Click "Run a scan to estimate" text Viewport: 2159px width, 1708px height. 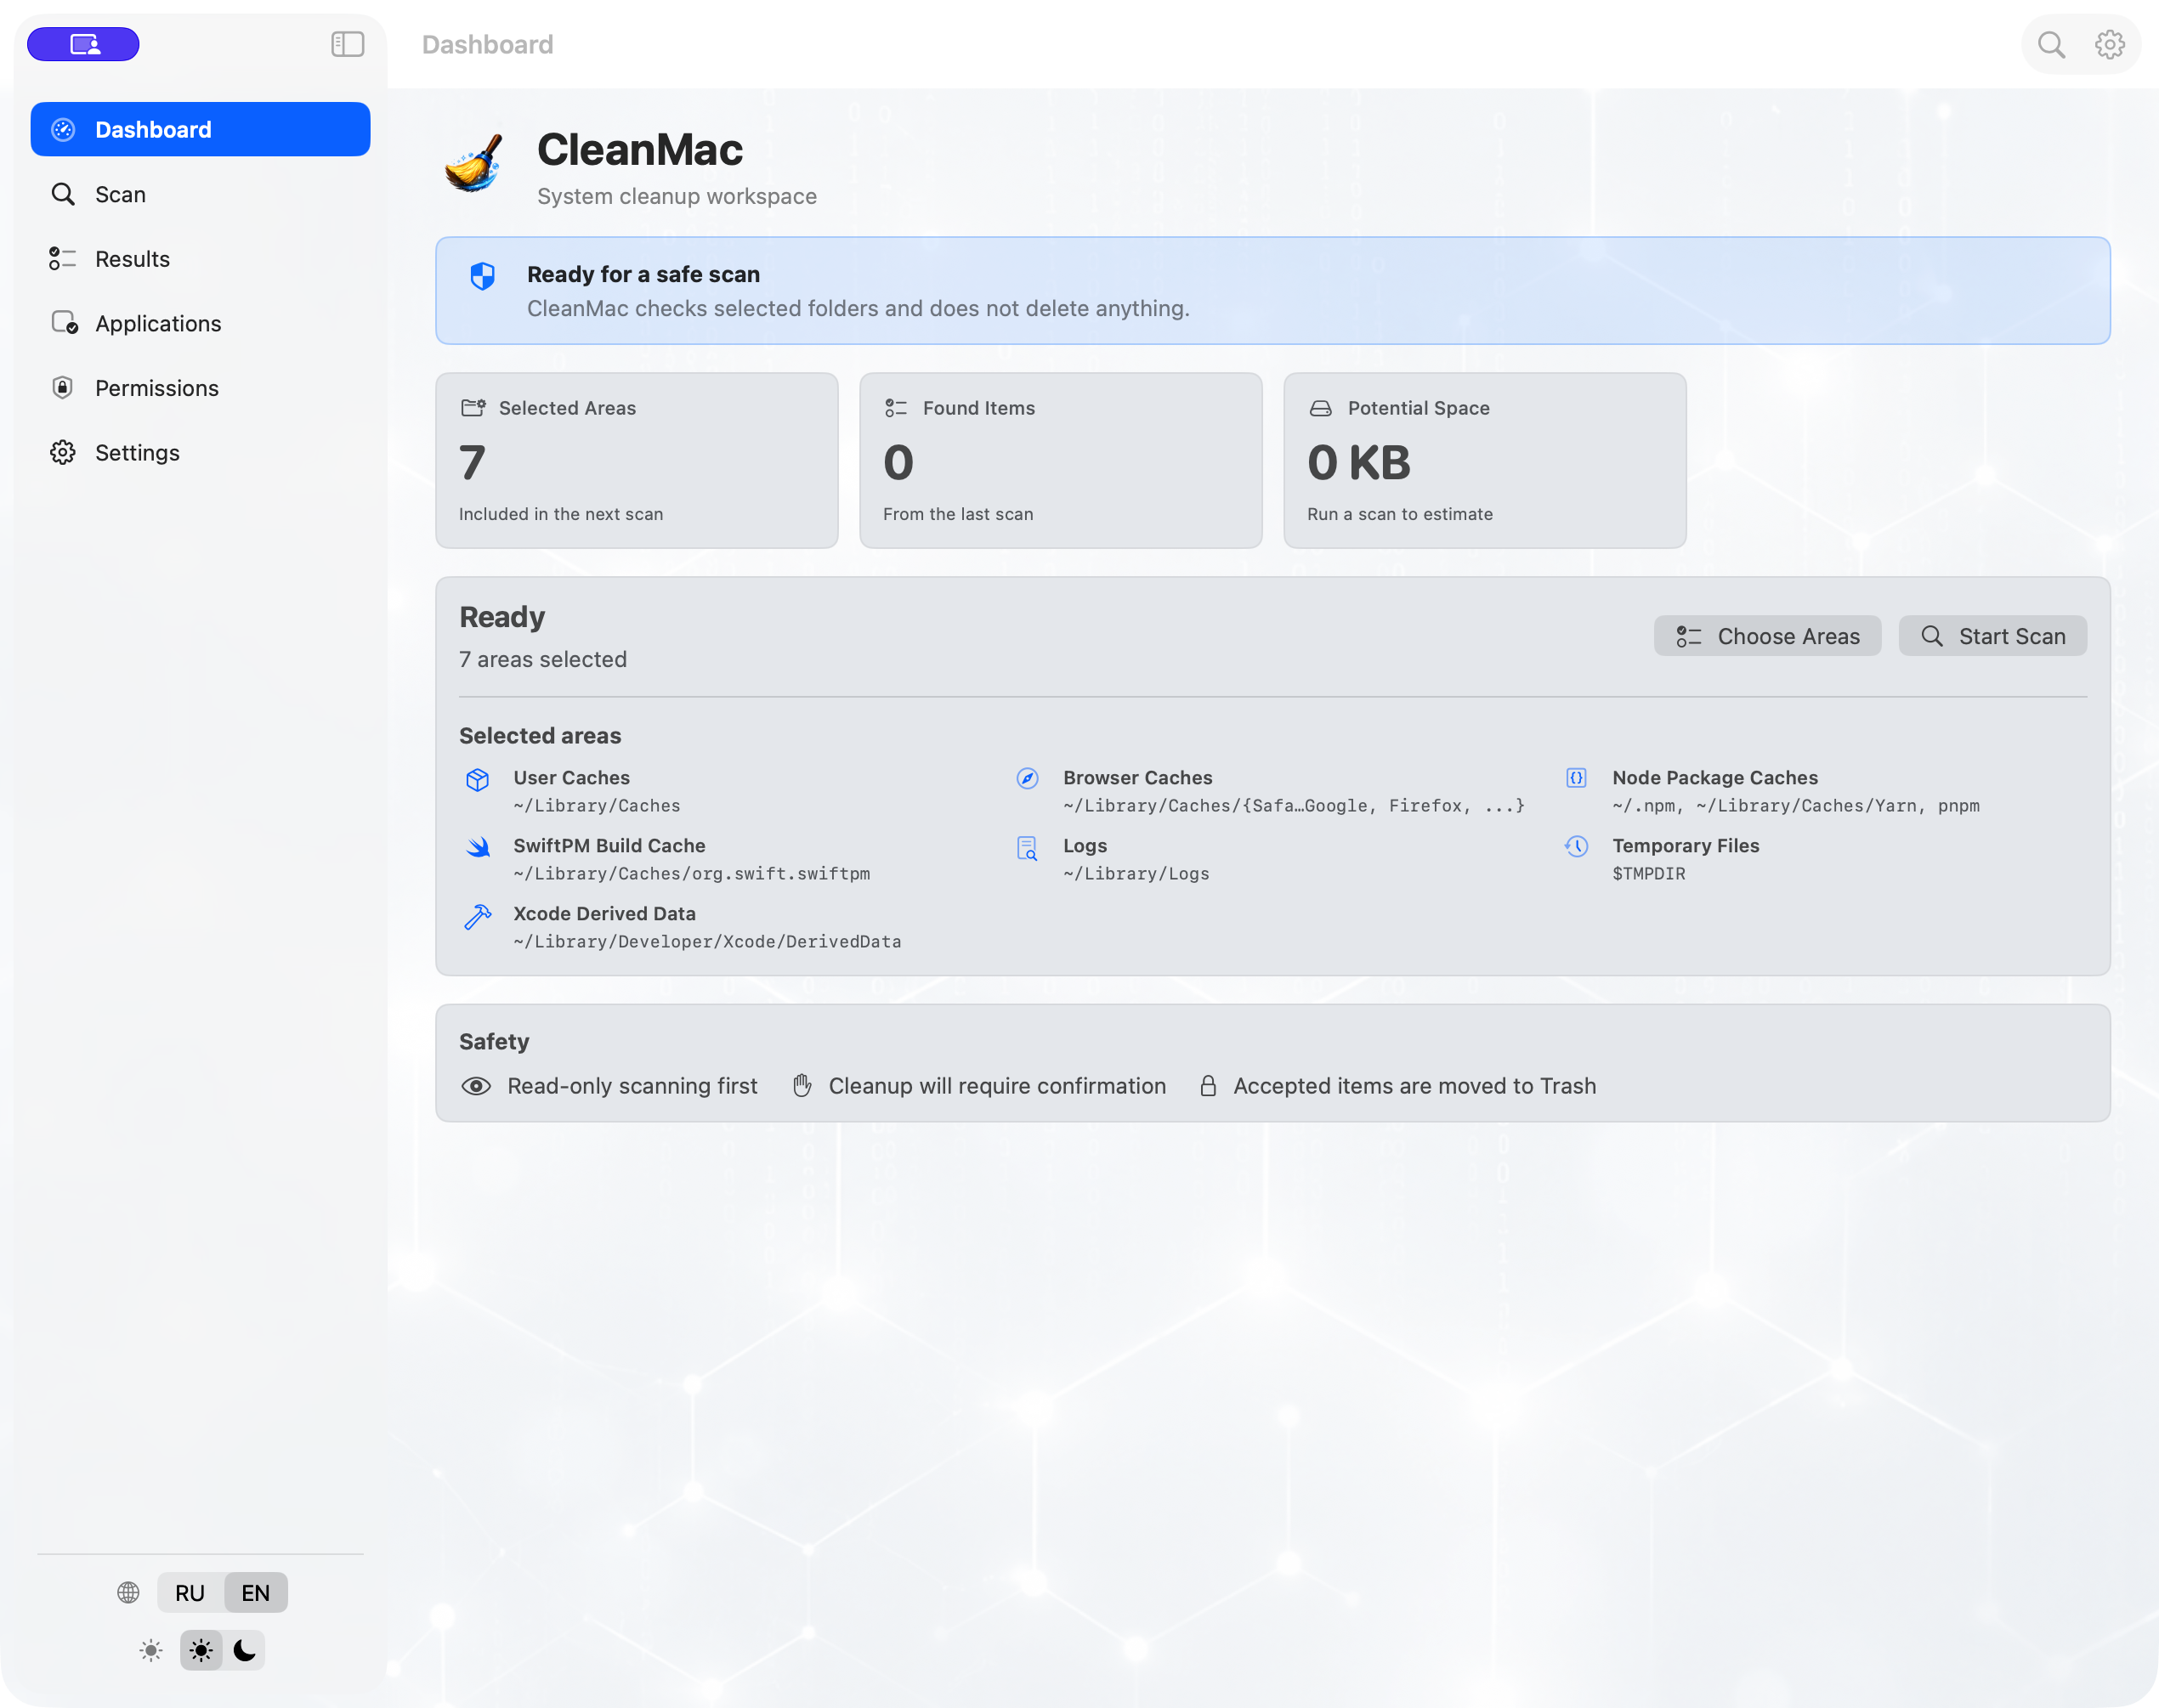coord(1400,514)
